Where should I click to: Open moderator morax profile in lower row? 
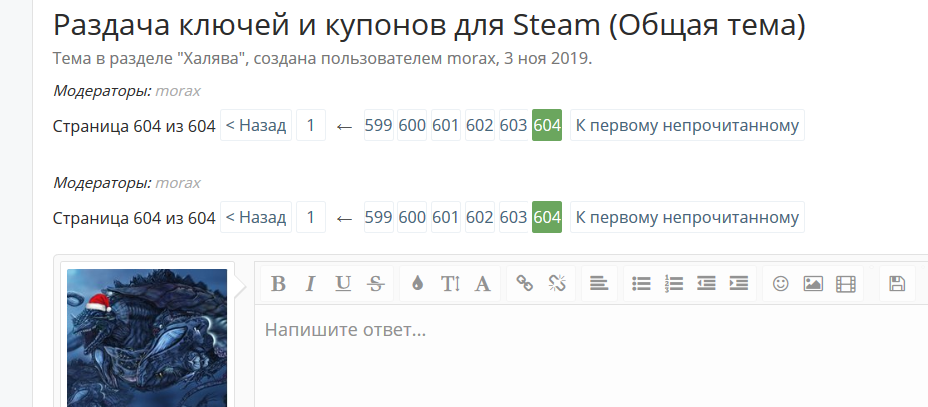click(x=178, y=183)
